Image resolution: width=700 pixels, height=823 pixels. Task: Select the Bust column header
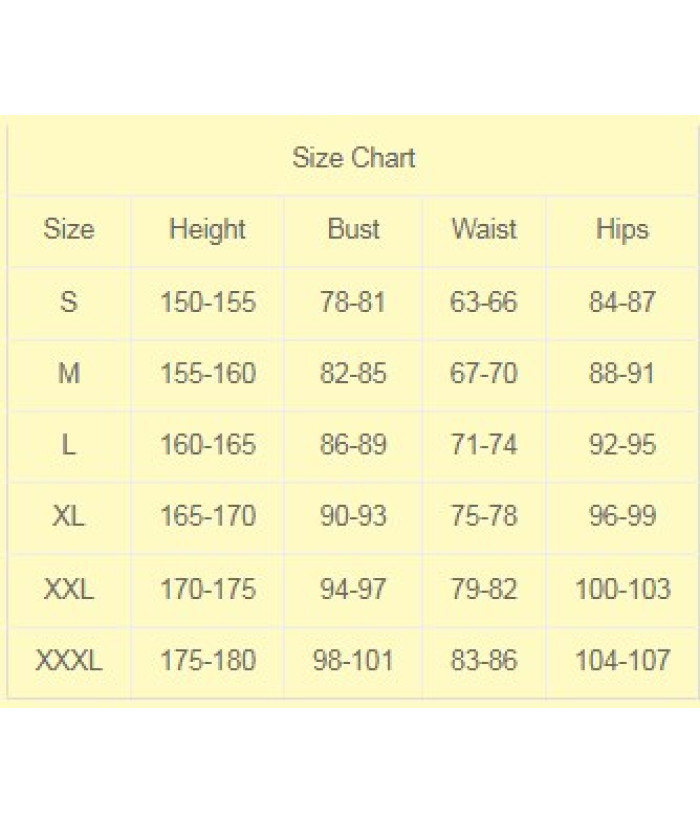point(353,229)
